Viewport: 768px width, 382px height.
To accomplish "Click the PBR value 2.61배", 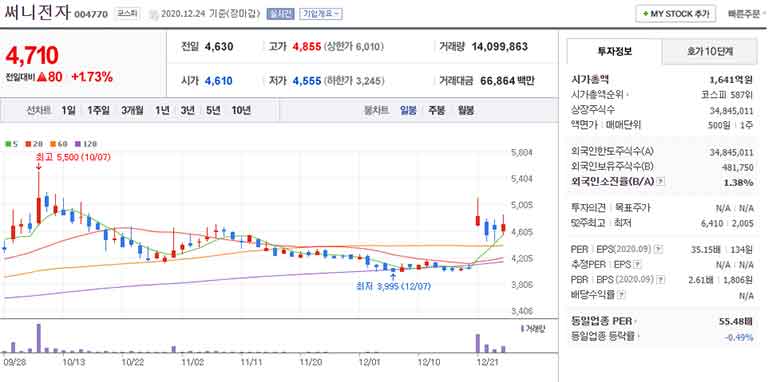I will [x=700, y=280].
